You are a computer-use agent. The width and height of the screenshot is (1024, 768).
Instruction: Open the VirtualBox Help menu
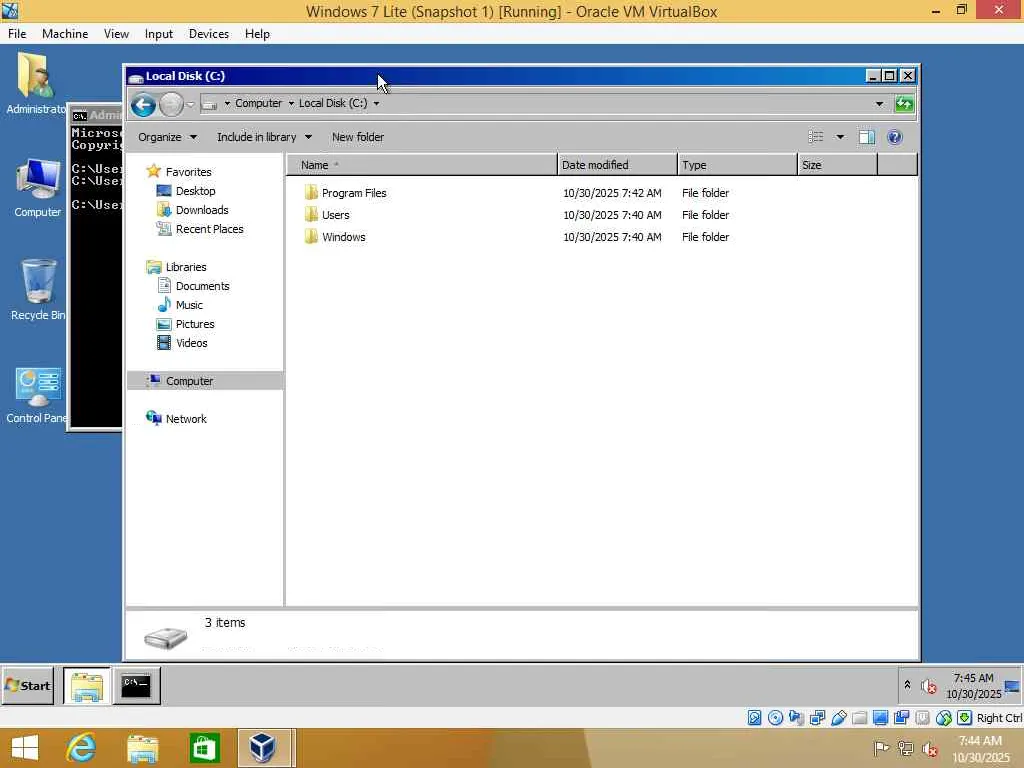(257, 34)
